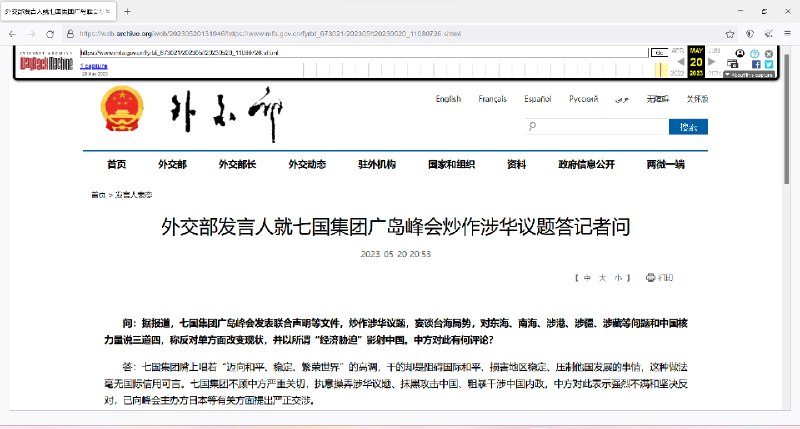Open the 关怀版 care version link

pos(697,99)
